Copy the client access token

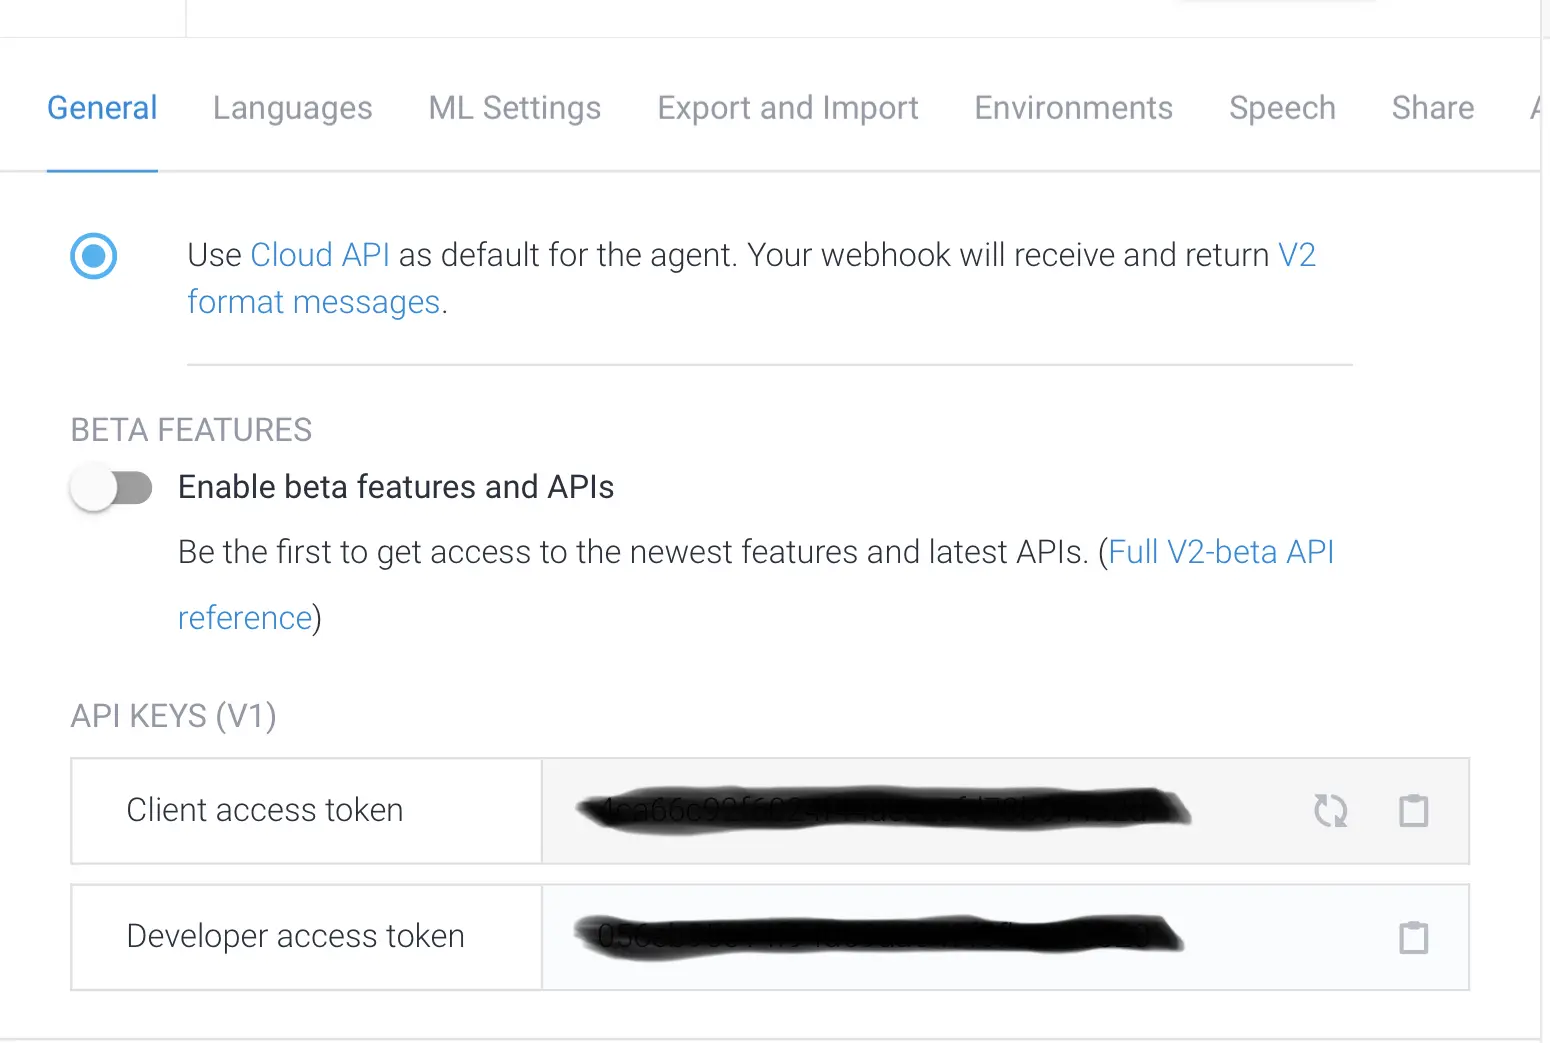pyautogui.click(x=1413, y=811)
